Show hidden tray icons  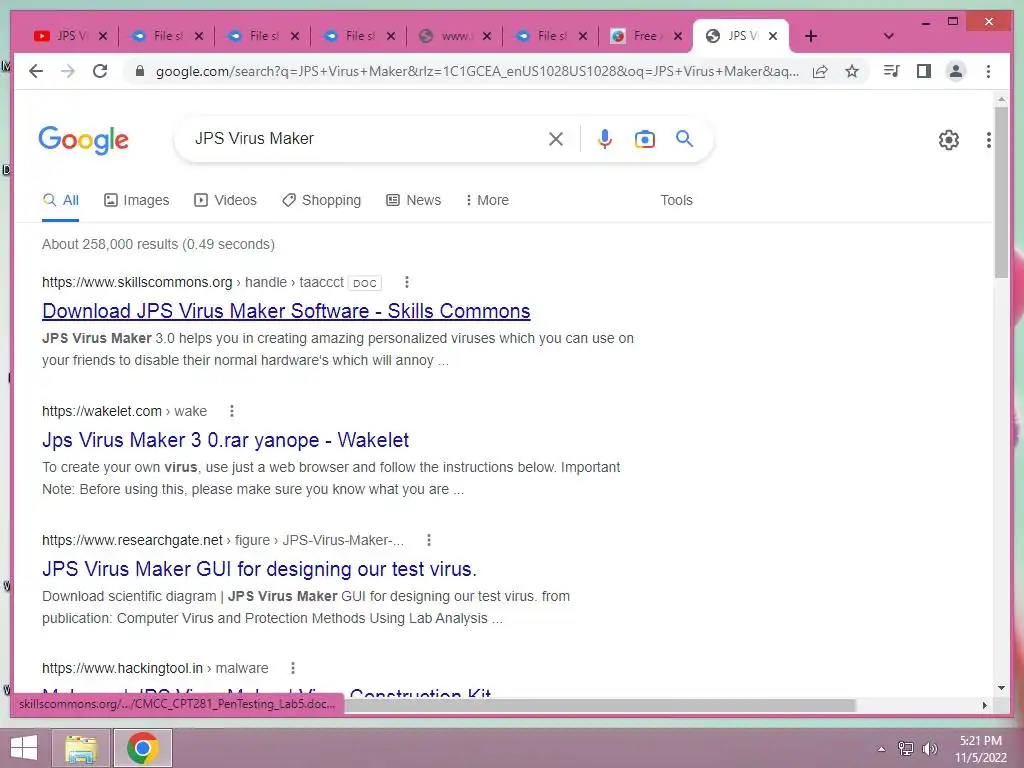point(882,749)
